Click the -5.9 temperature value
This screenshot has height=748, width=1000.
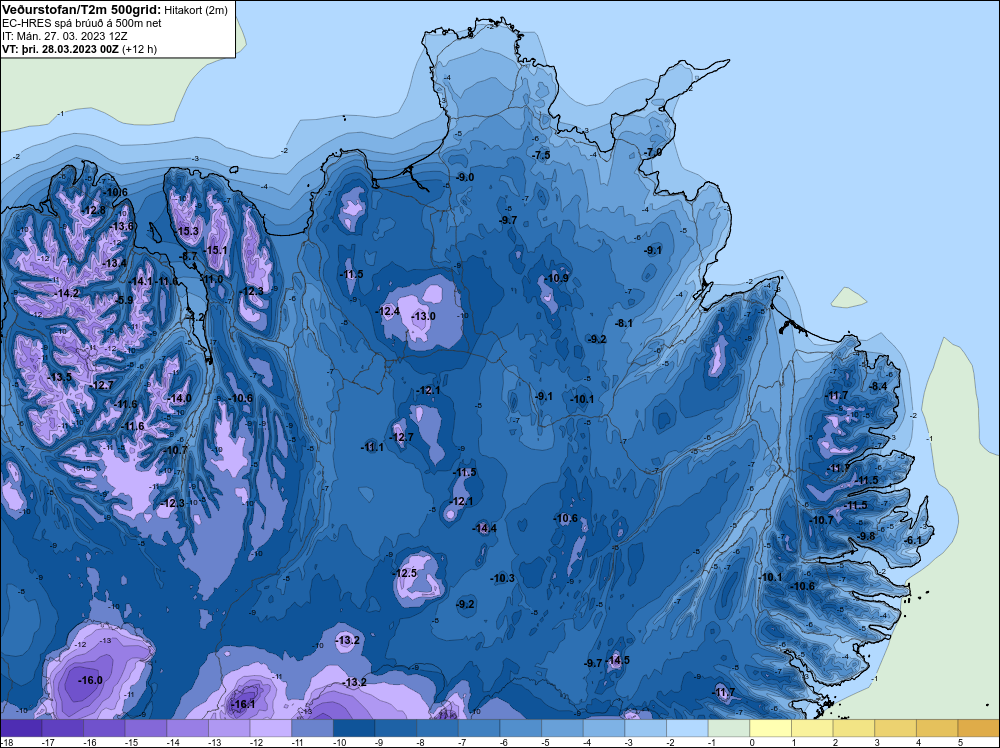click(124, 300)
